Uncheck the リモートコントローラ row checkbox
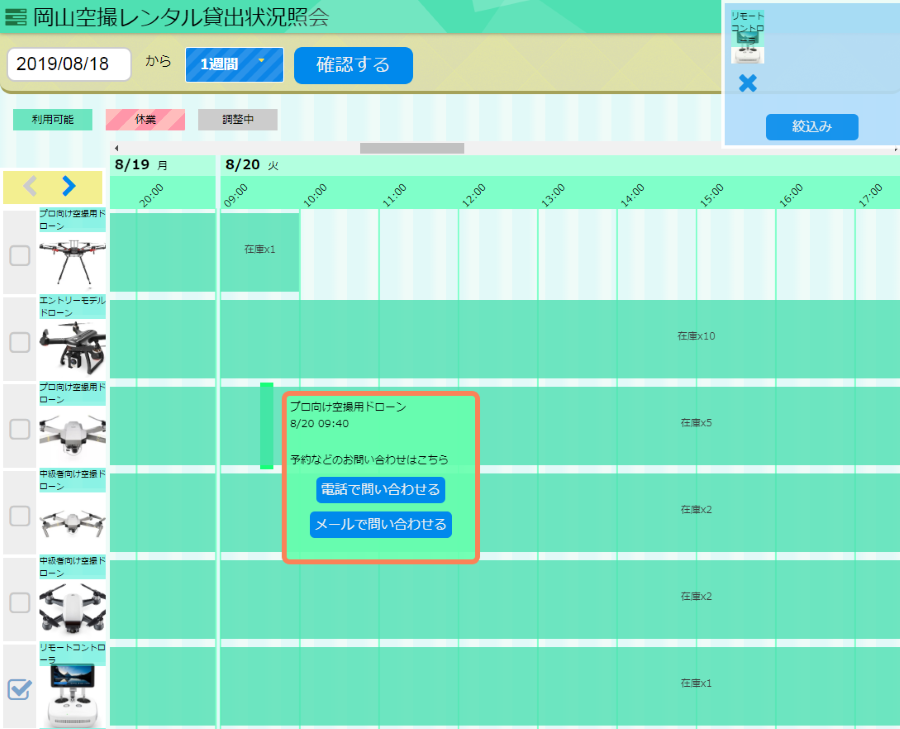The height and width of the screenshot is (729, 900). tap(20, 689)
